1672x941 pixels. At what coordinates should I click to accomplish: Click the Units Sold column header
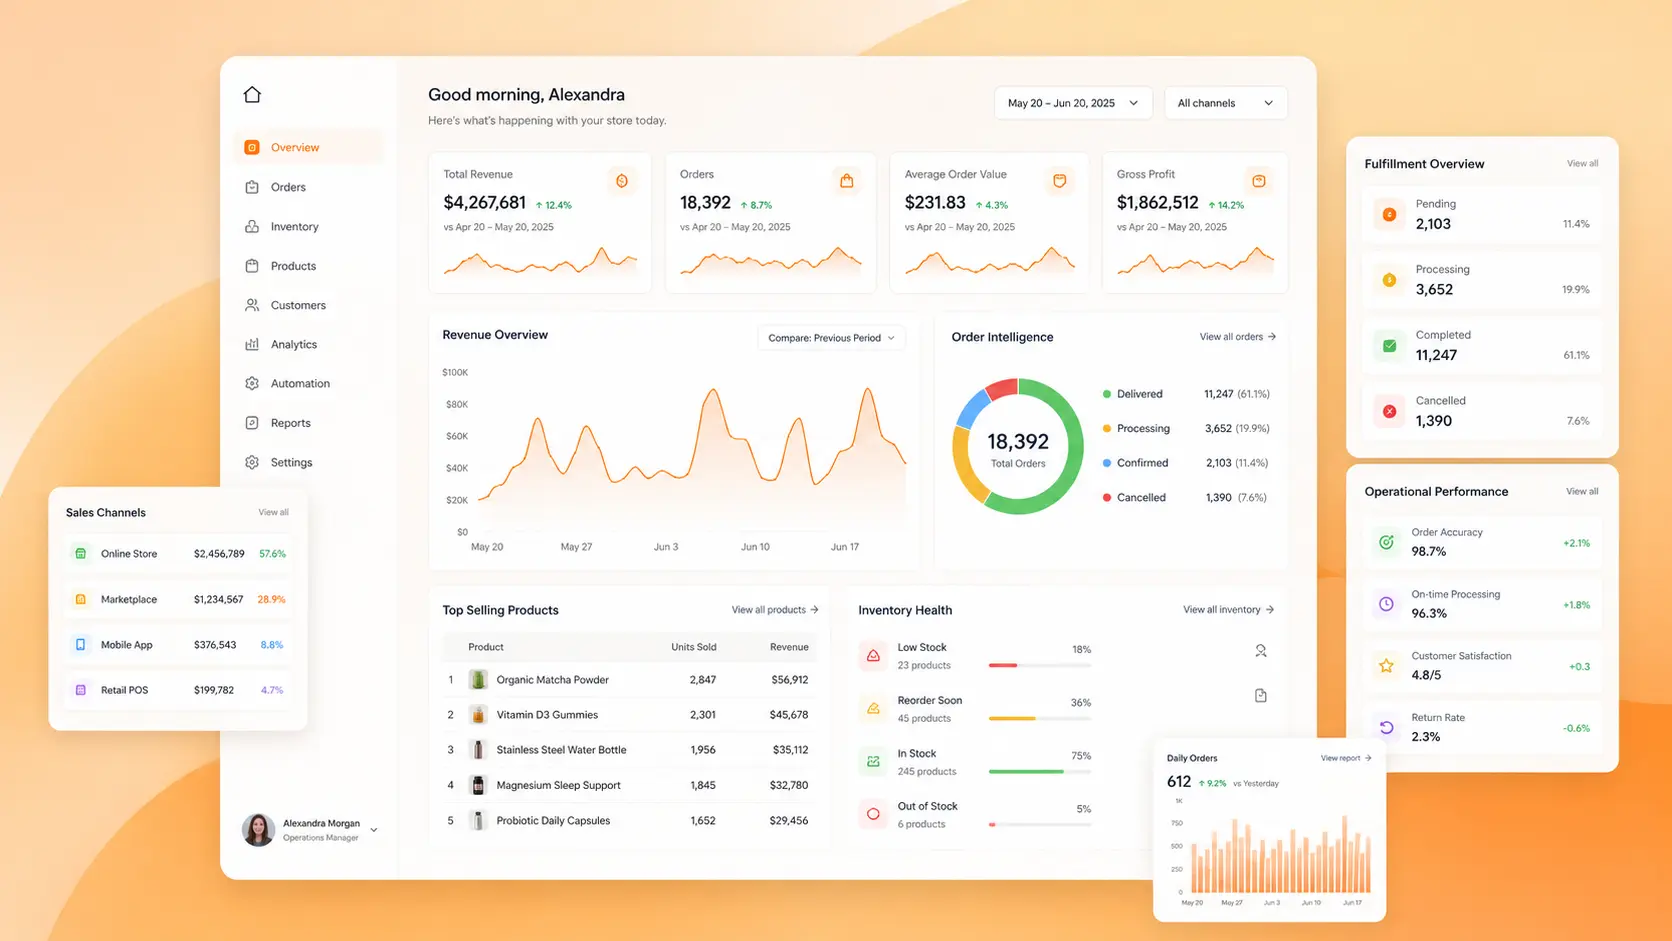(x=693, y=647)
